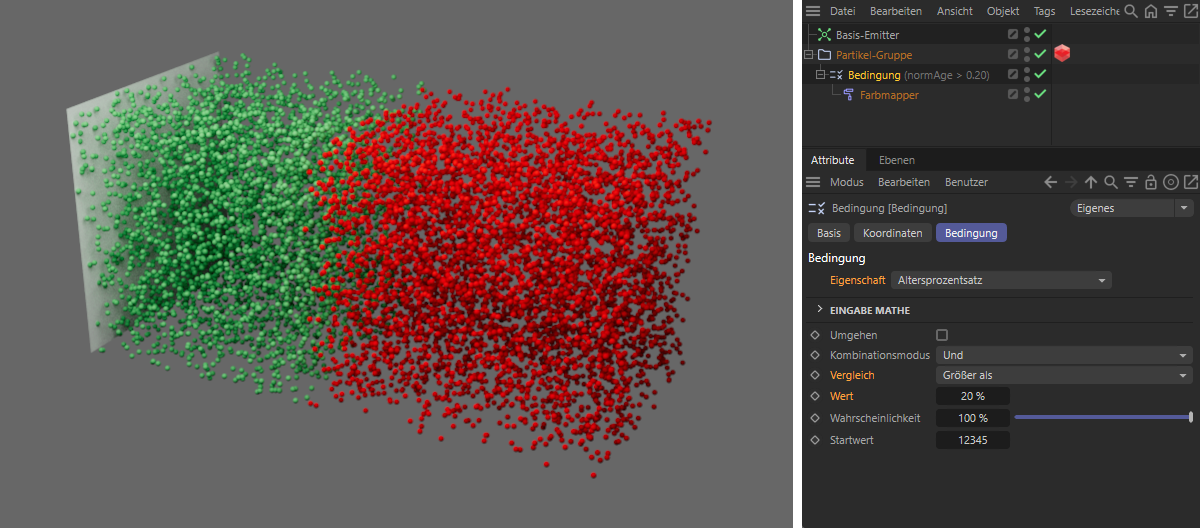
Task: Click the layer square icon of Basis-Emitter
Action: tap(1013, 34)
